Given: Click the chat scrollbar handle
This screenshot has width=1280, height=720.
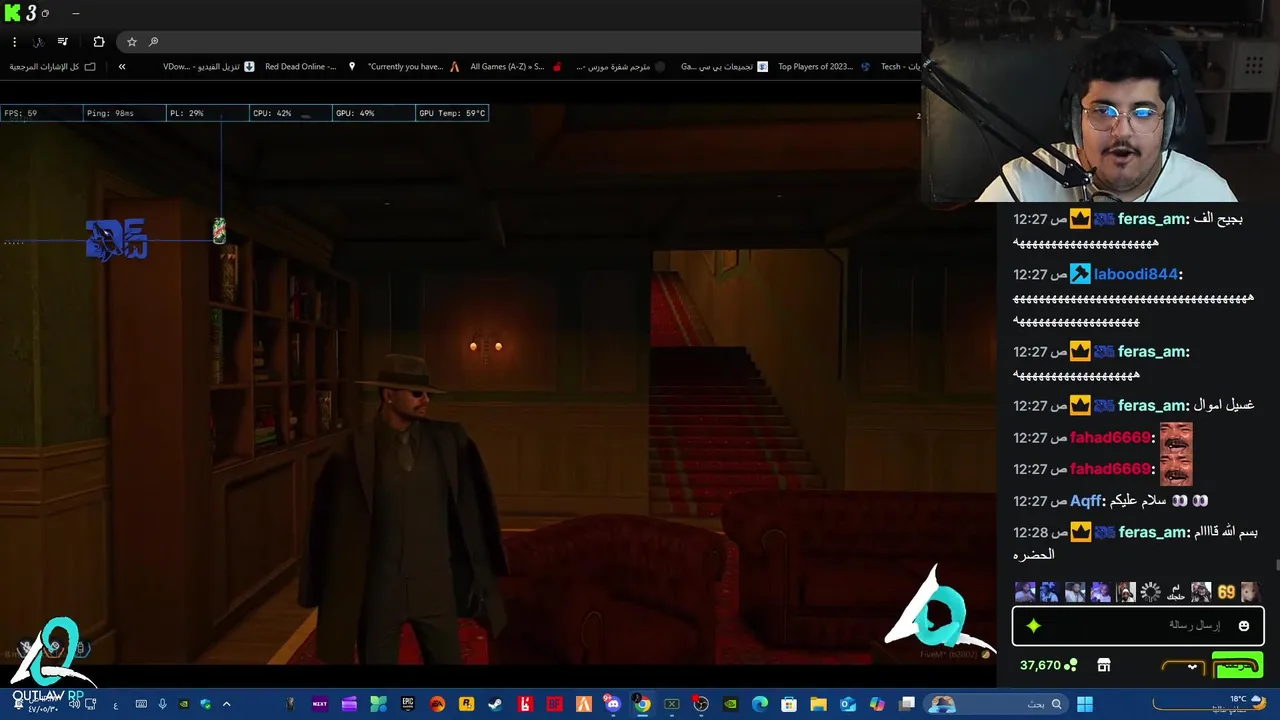Looking at the screenshot, I should pyautogui.click(x=1276, y=566).
